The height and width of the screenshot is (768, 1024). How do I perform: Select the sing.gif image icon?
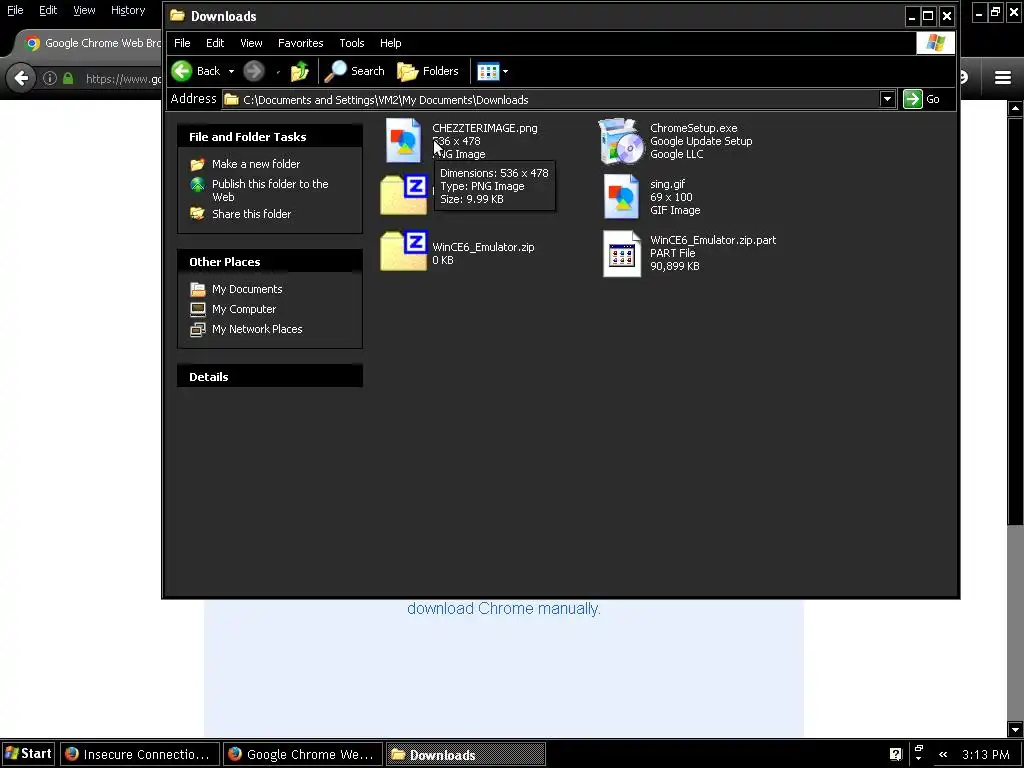coord(621,197)
